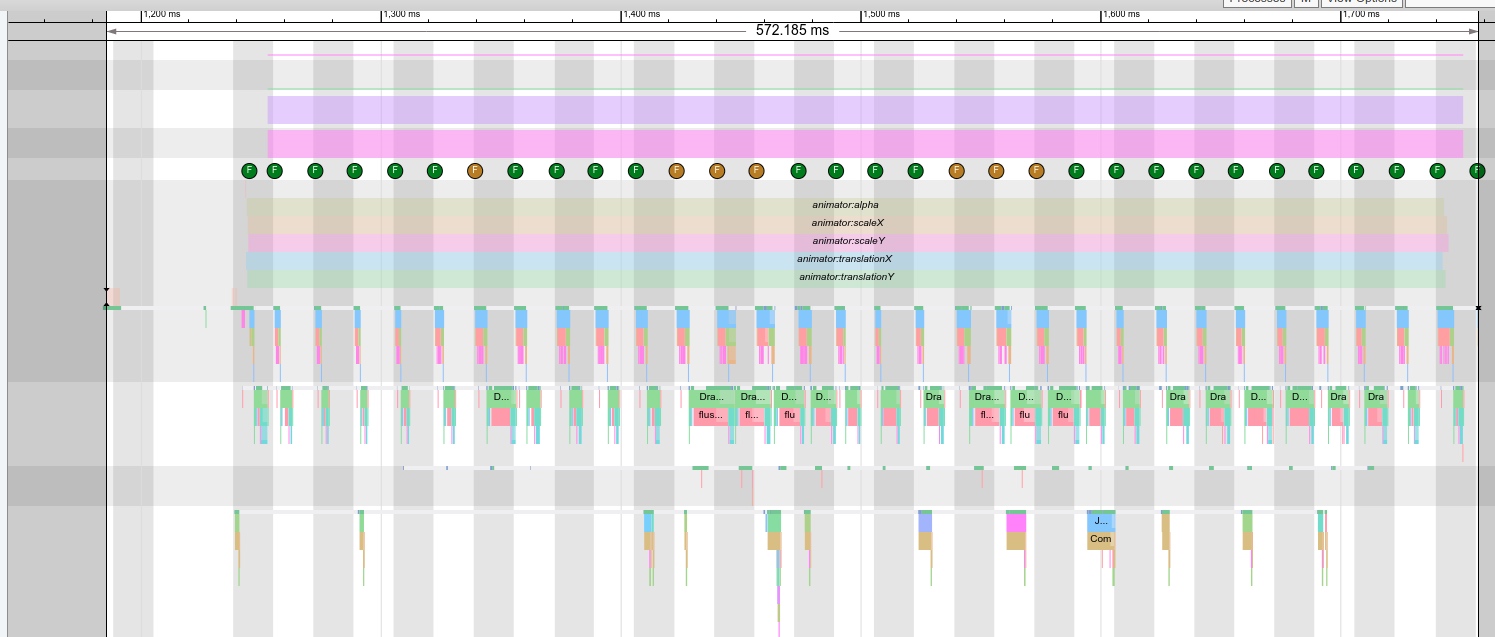Select the first orange F frame marker

point(475,171)
